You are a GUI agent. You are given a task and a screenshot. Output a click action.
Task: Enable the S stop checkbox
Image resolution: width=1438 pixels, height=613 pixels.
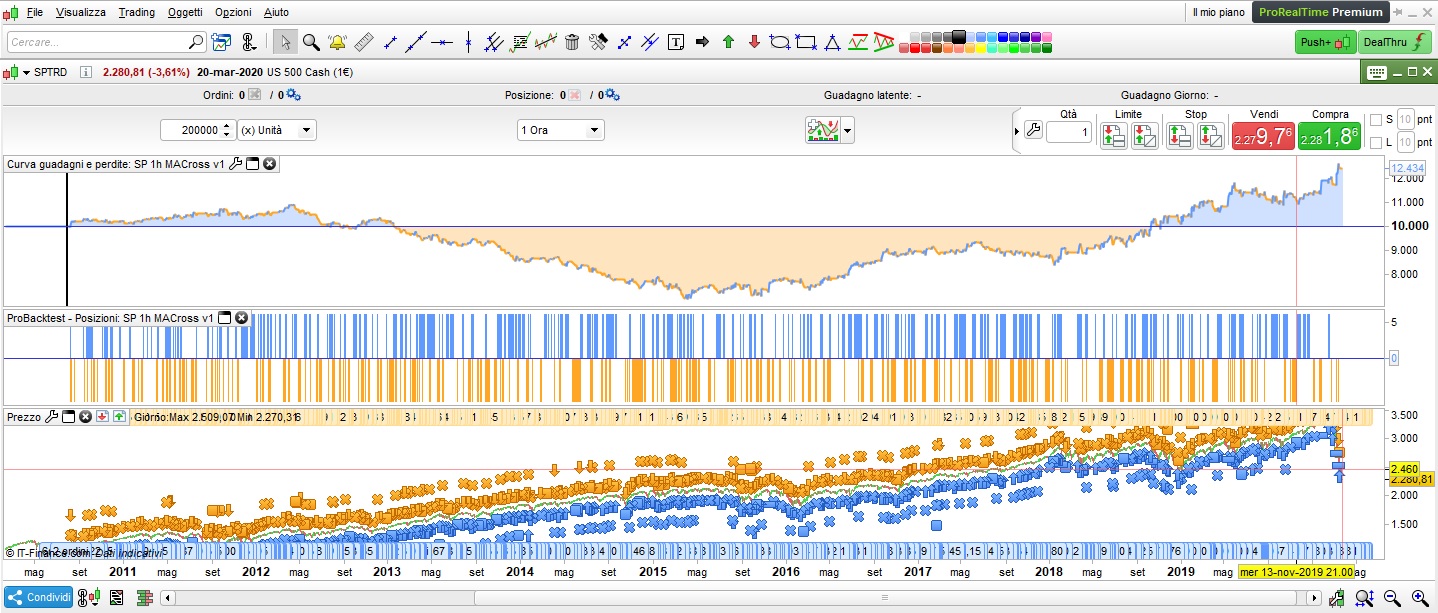coord(1376,119)
